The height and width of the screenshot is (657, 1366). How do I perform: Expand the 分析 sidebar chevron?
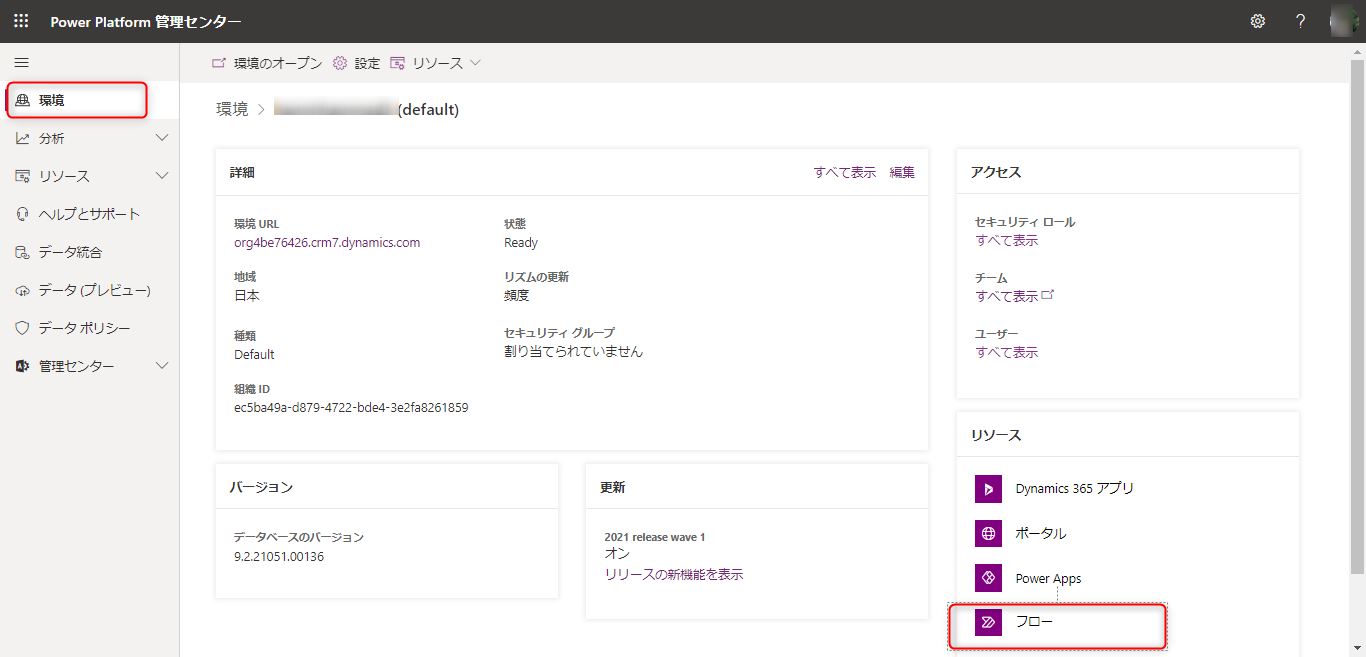(163, 138)
